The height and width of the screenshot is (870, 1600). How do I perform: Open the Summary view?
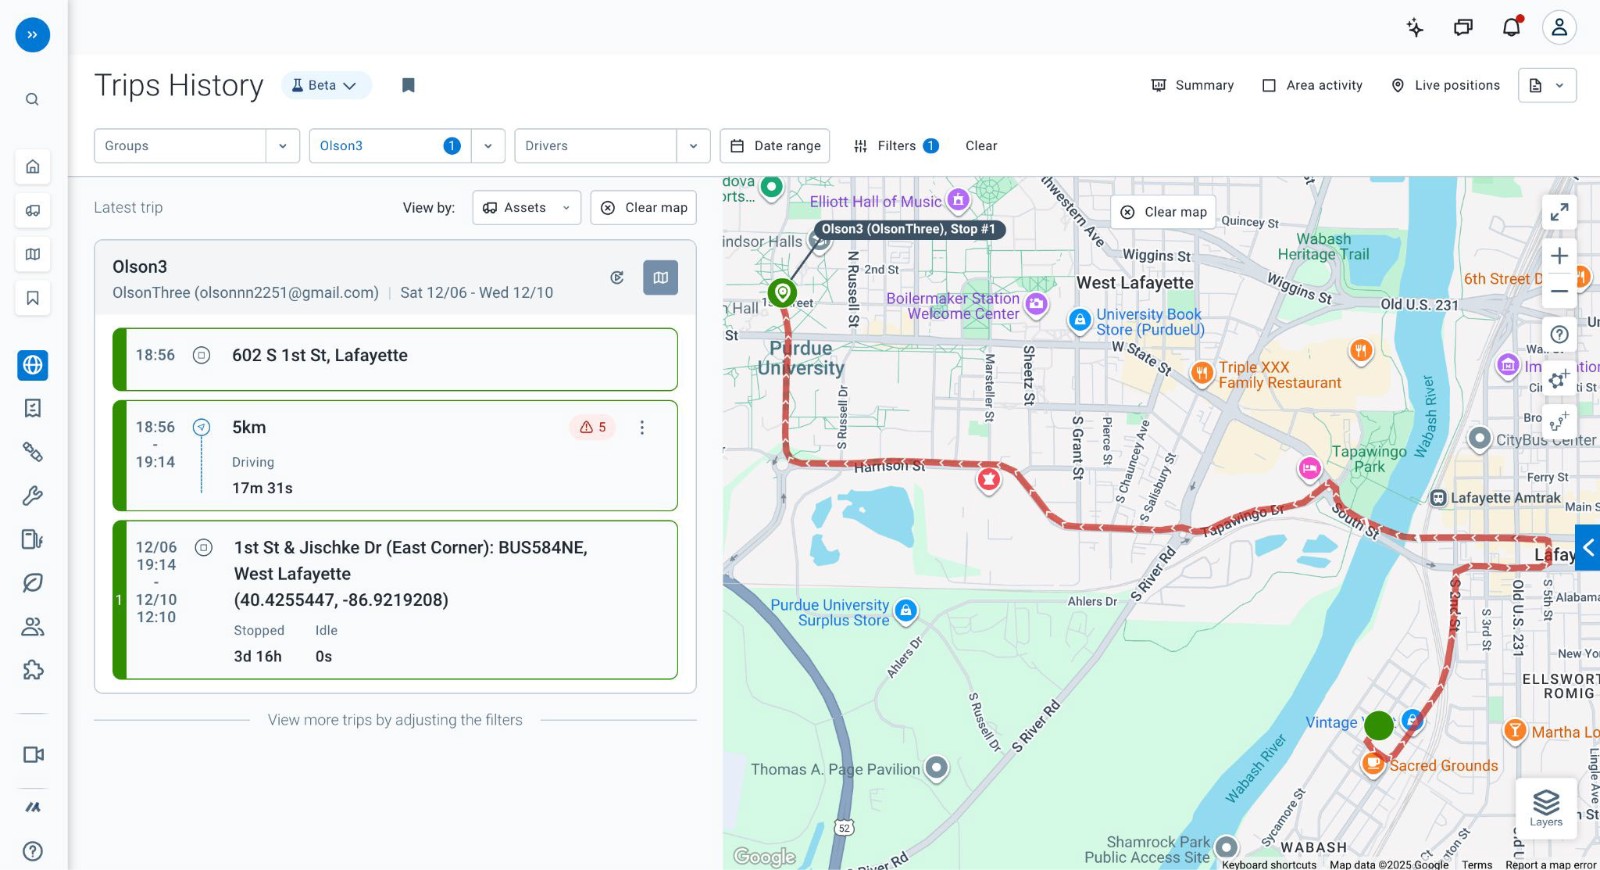[x=1193, y=86]
